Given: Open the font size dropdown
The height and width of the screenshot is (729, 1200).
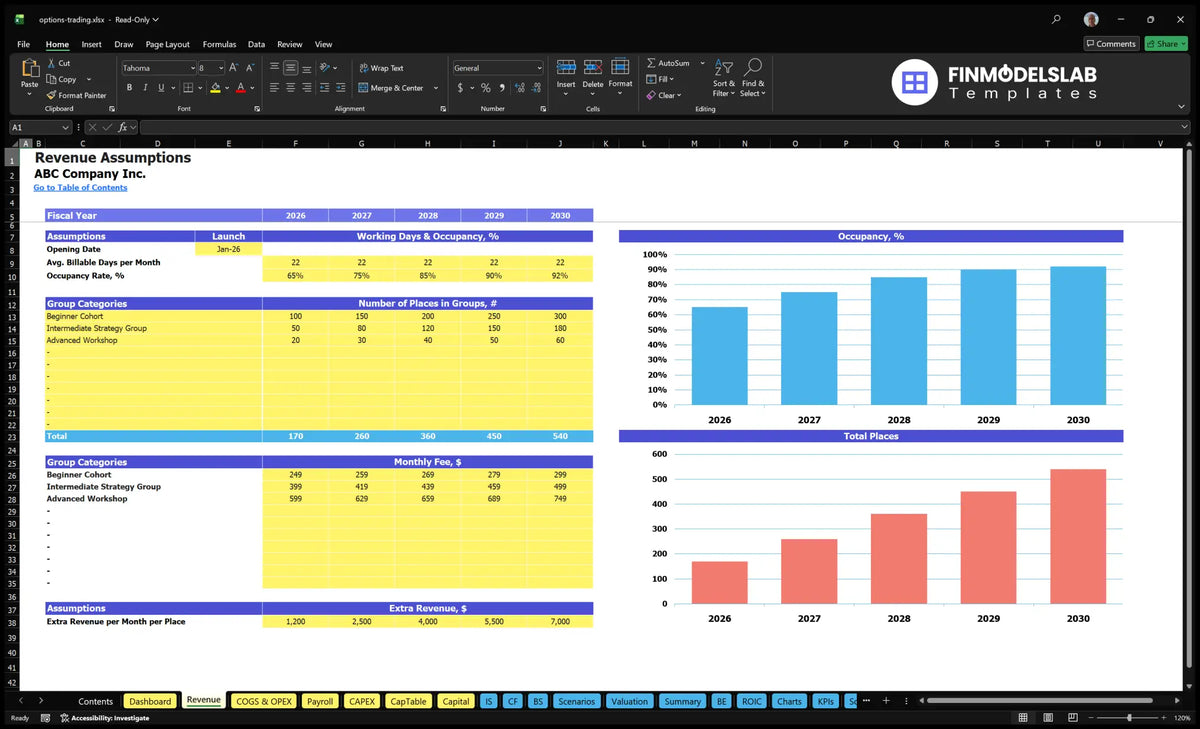Looking at the screenshot, I should point(220,68).
